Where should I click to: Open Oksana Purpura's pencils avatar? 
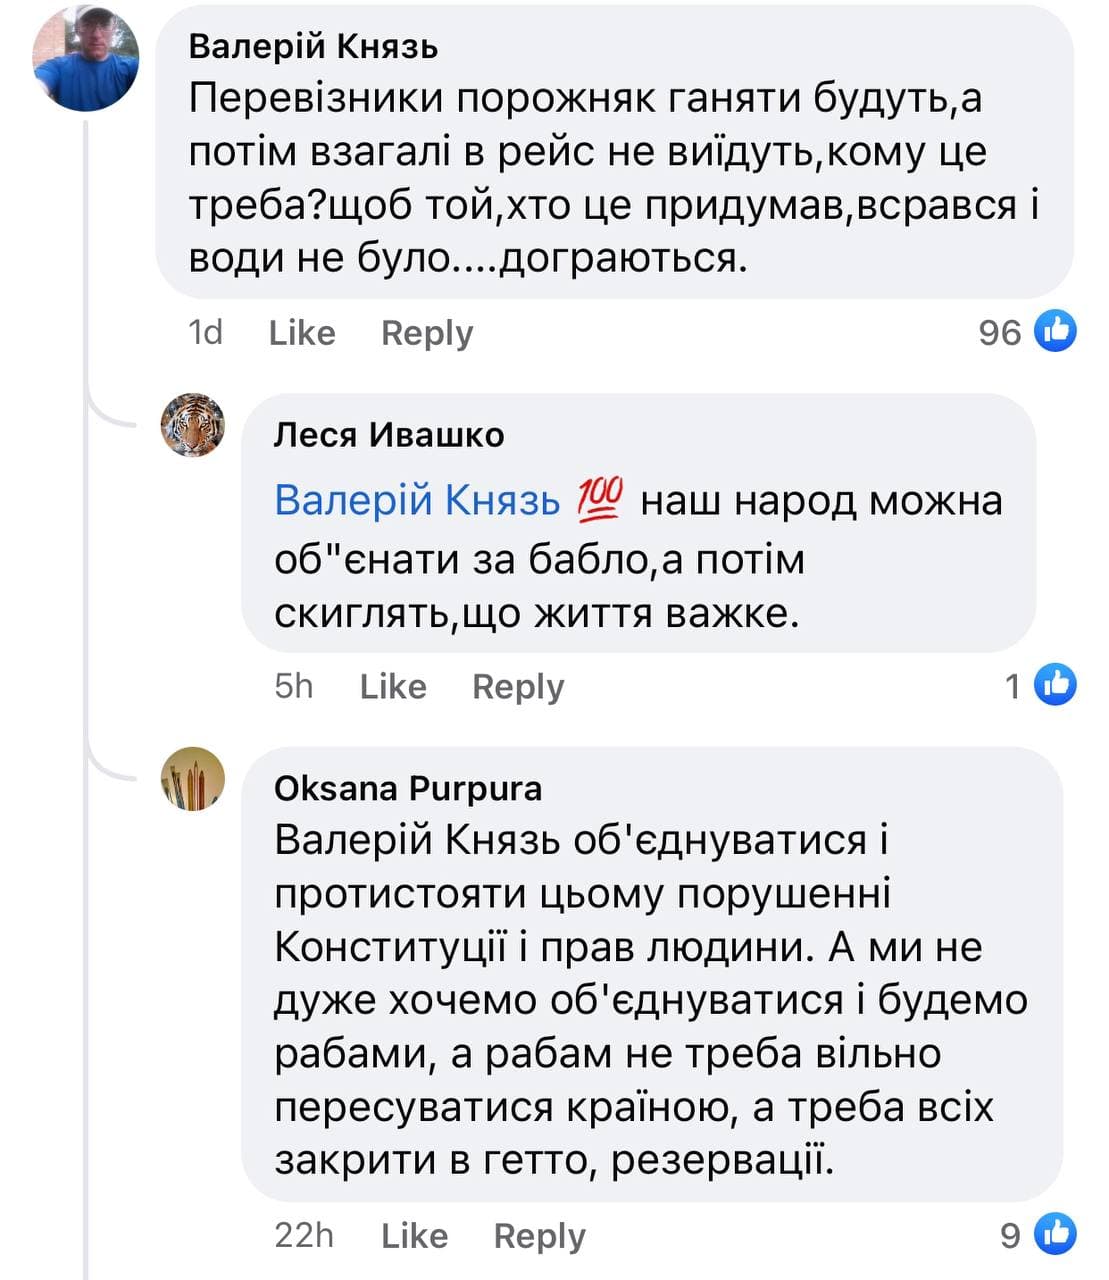click(x=193, y=778)
